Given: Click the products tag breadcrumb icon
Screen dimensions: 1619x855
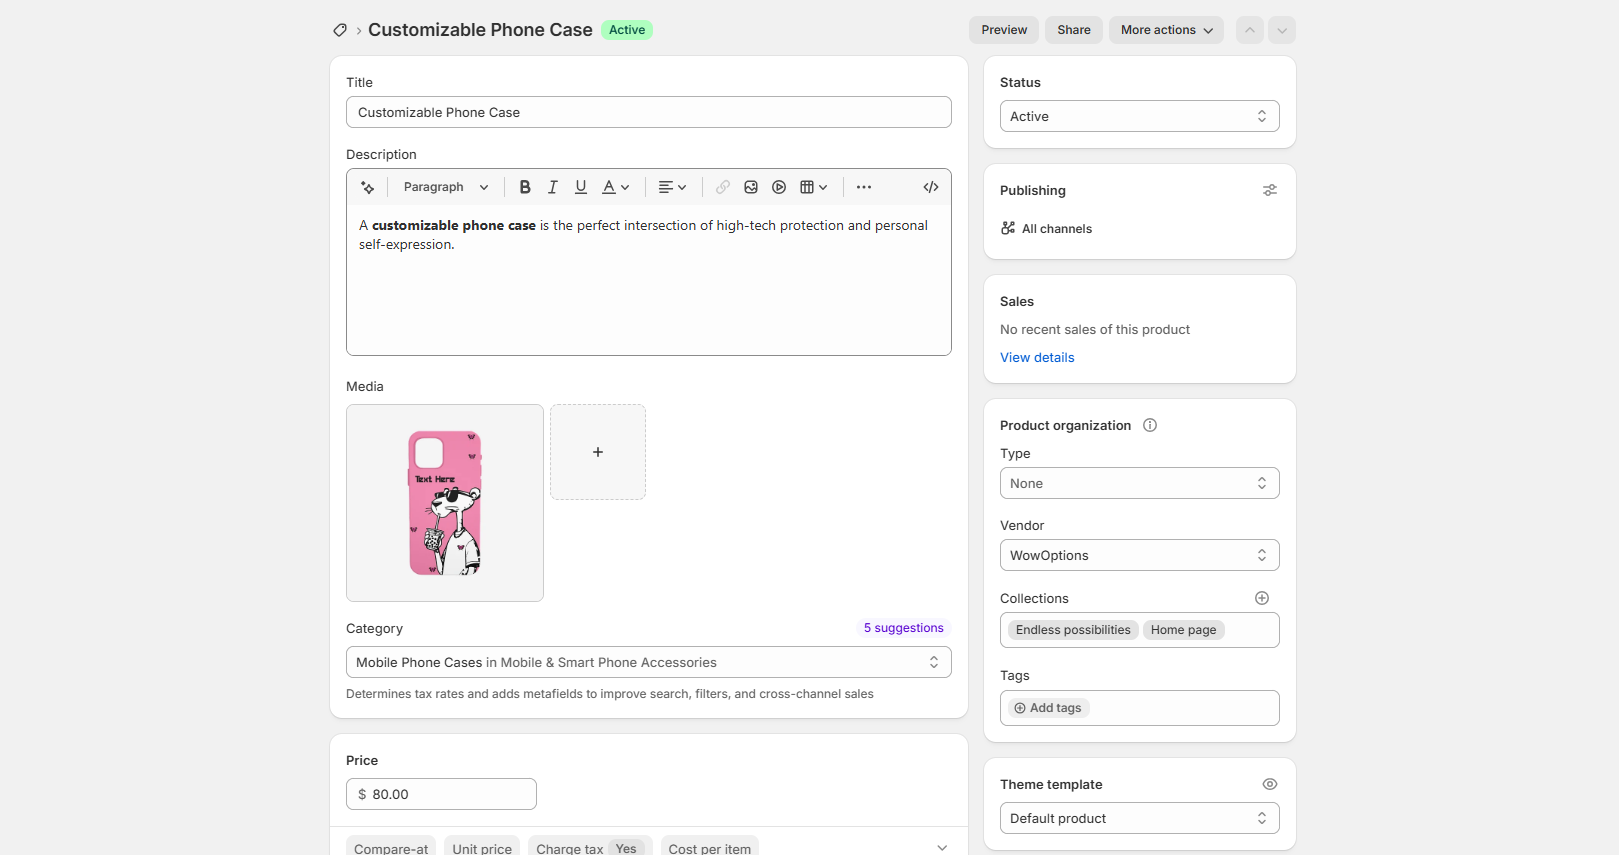Looking at the screenshot, I should click(340, 30).
